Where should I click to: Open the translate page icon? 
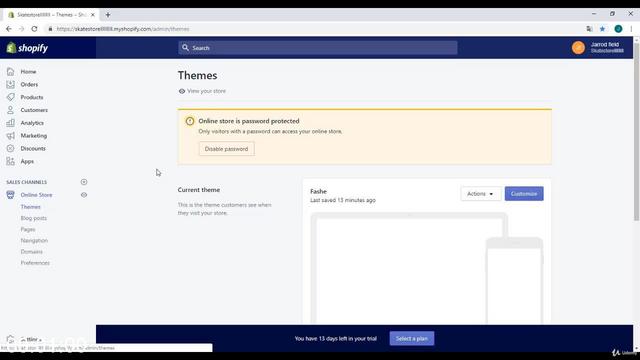[589, 29]
